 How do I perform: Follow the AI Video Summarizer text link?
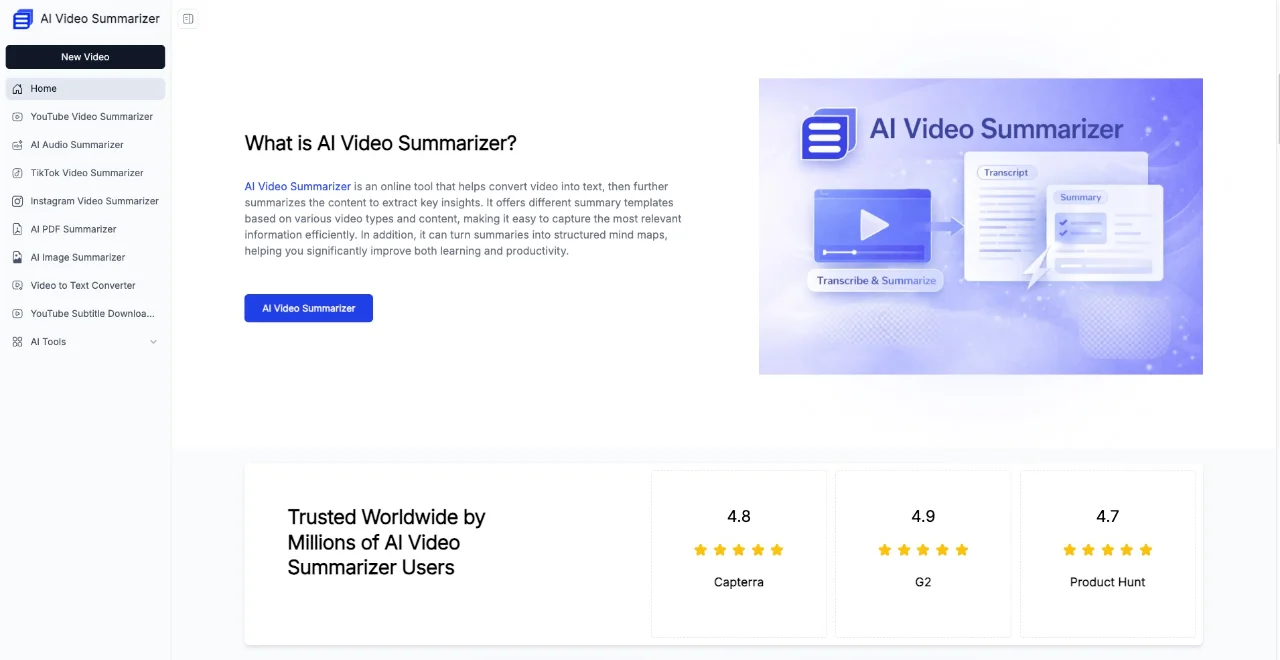pos(297,187)
